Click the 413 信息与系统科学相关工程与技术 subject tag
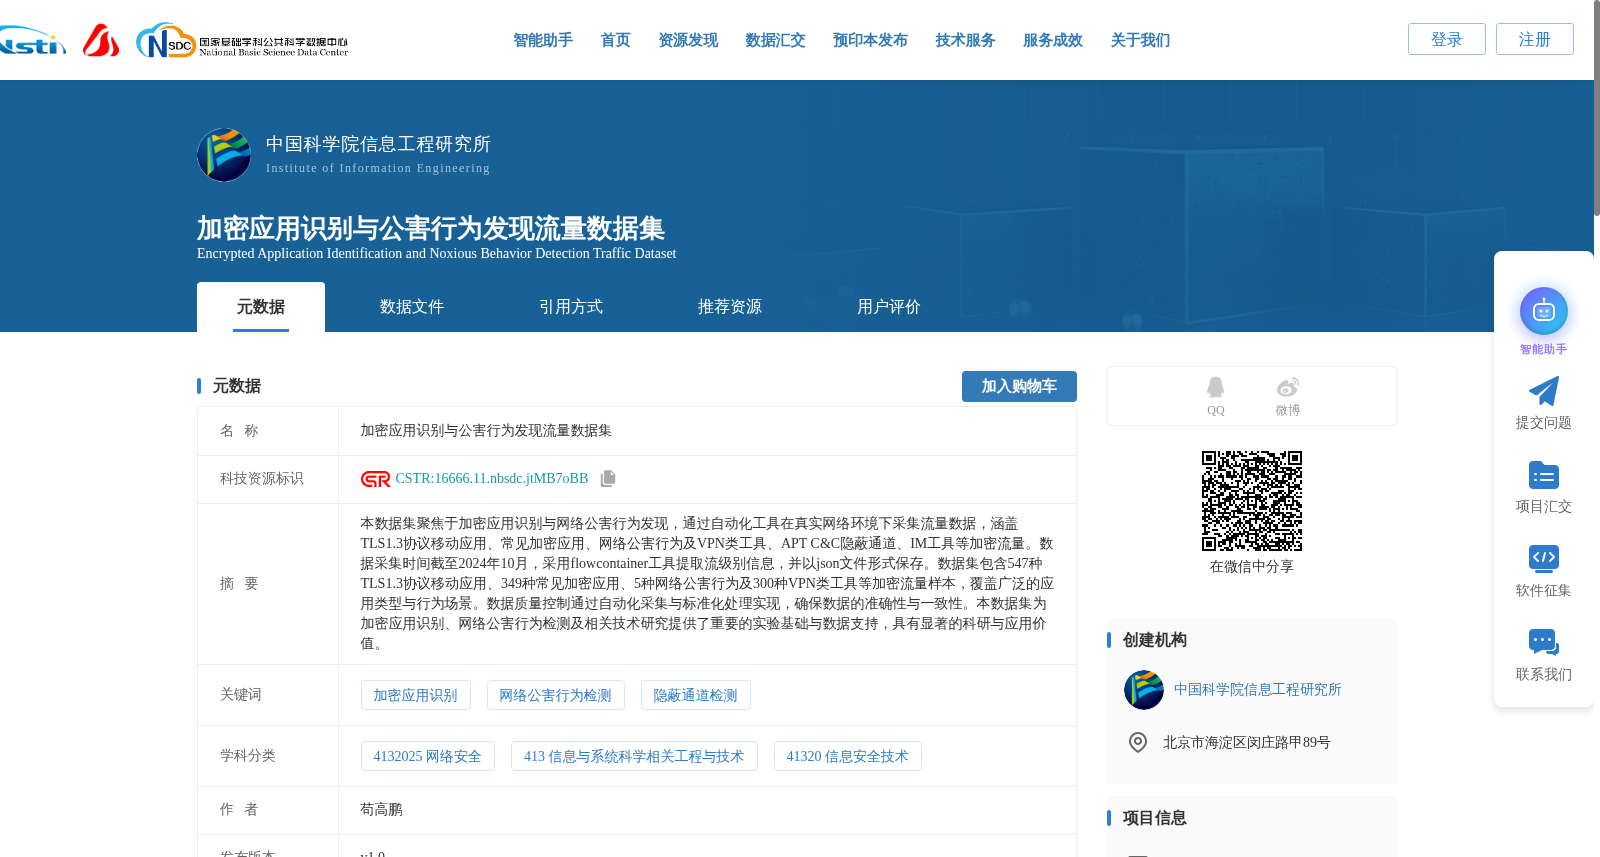This screenshot has height=857, width=1600. tap(634, 756)
